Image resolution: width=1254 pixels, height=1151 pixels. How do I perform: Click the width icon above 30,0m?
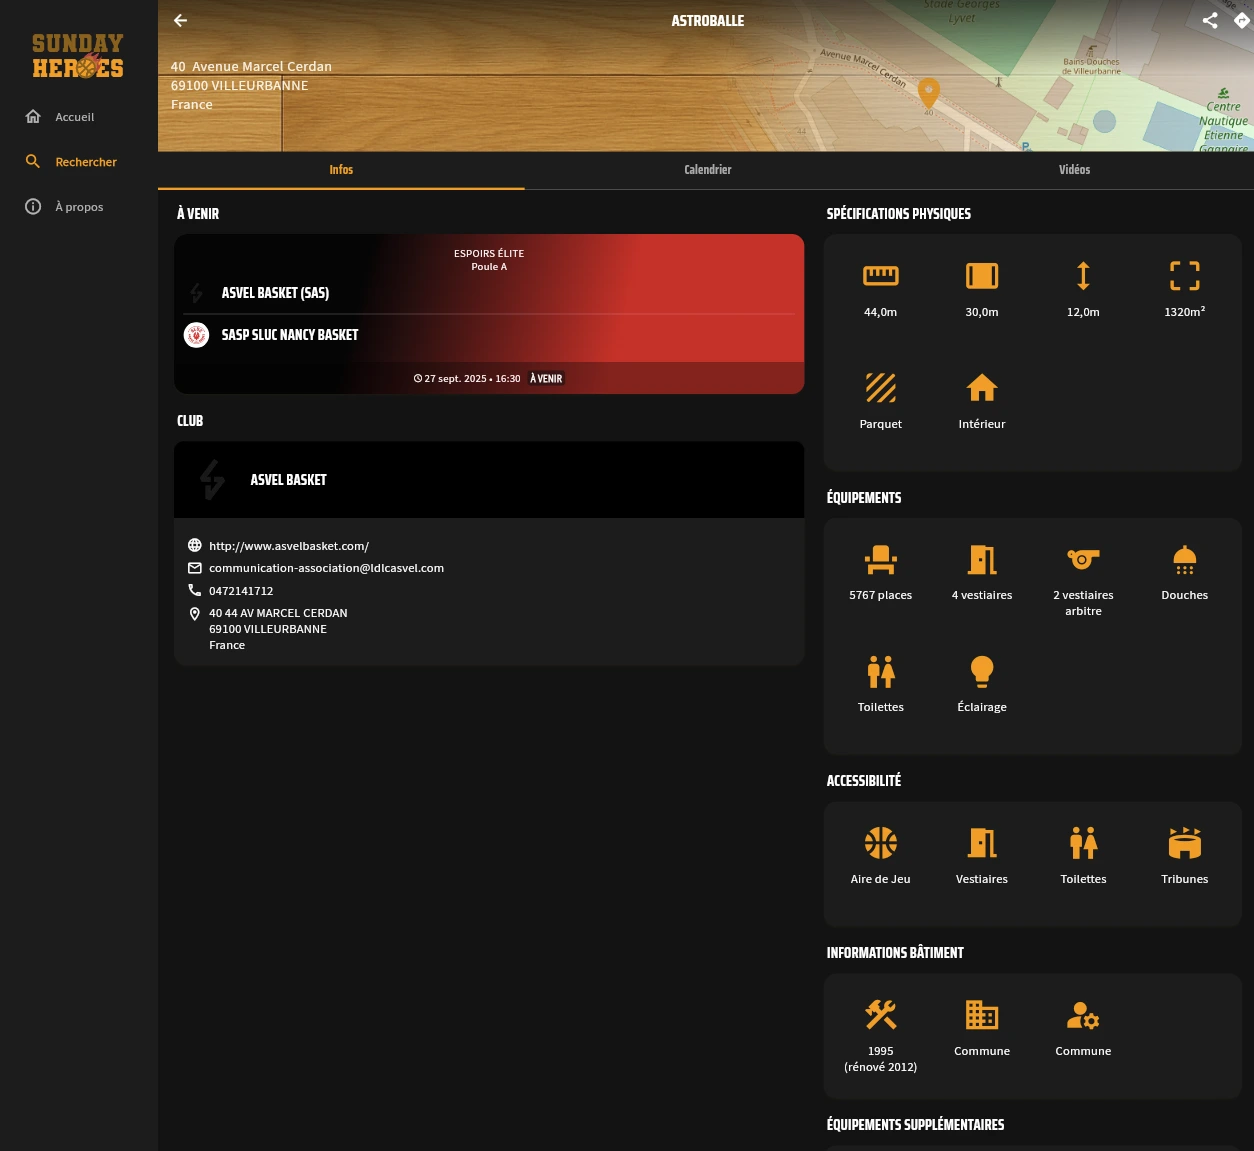982,276
